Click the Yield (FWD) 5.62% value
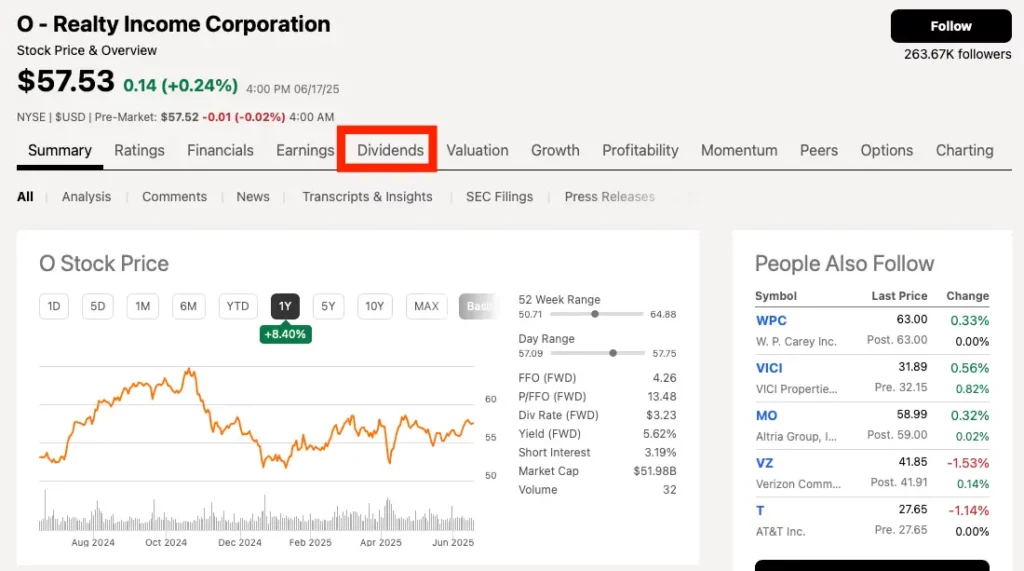This screenshot has height=571, width=1024. (660, 434)
